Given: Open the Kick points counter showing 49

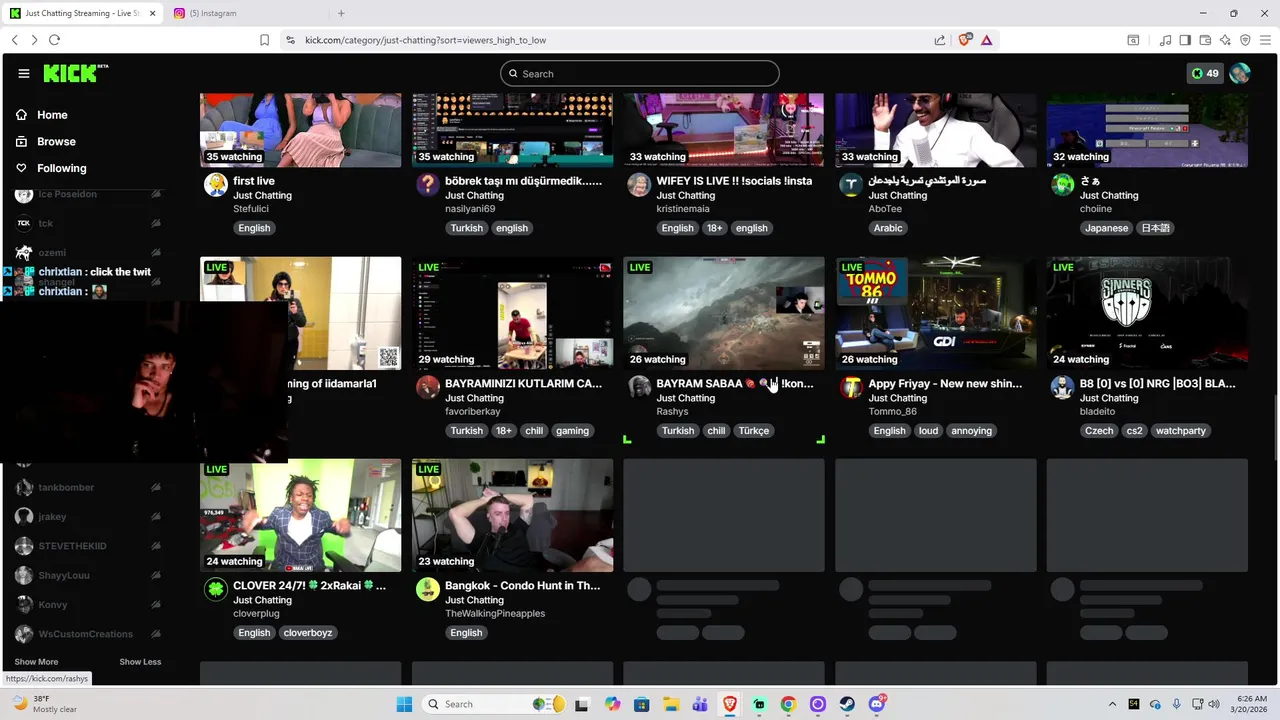Looking at the screenshot, I should point(1205,73).
